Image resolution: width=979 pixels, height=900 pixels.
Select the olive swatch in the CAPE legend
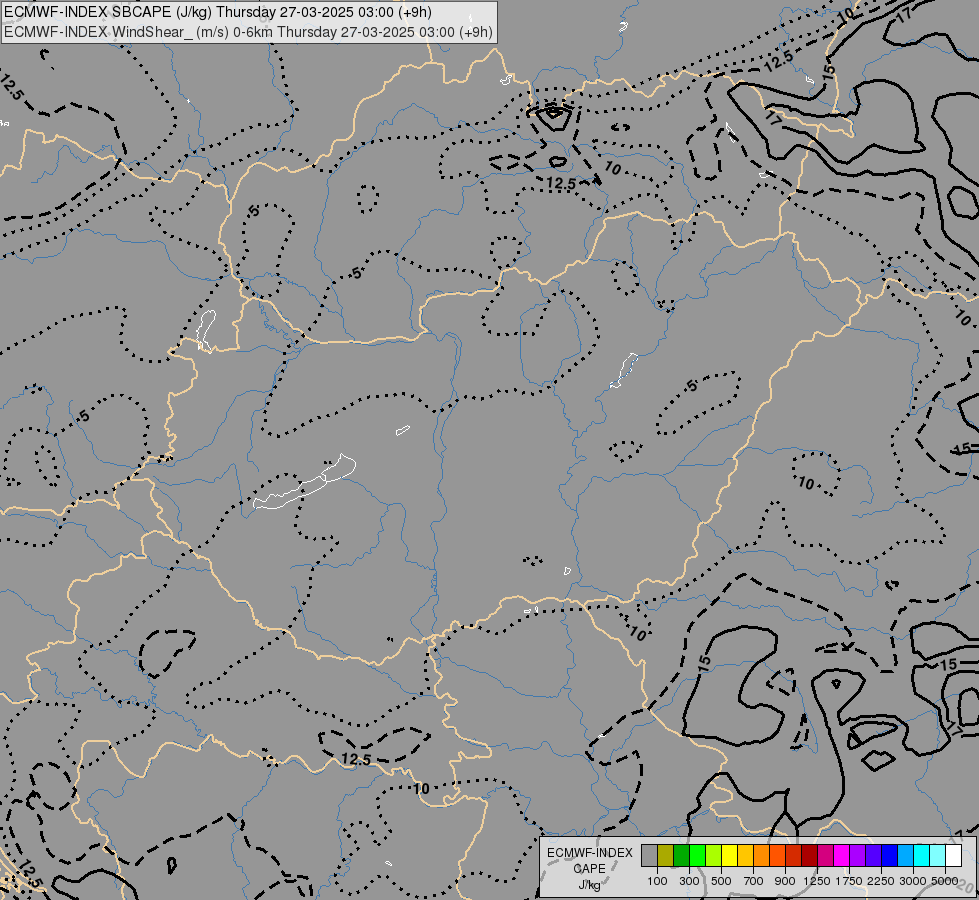point(666,855)
